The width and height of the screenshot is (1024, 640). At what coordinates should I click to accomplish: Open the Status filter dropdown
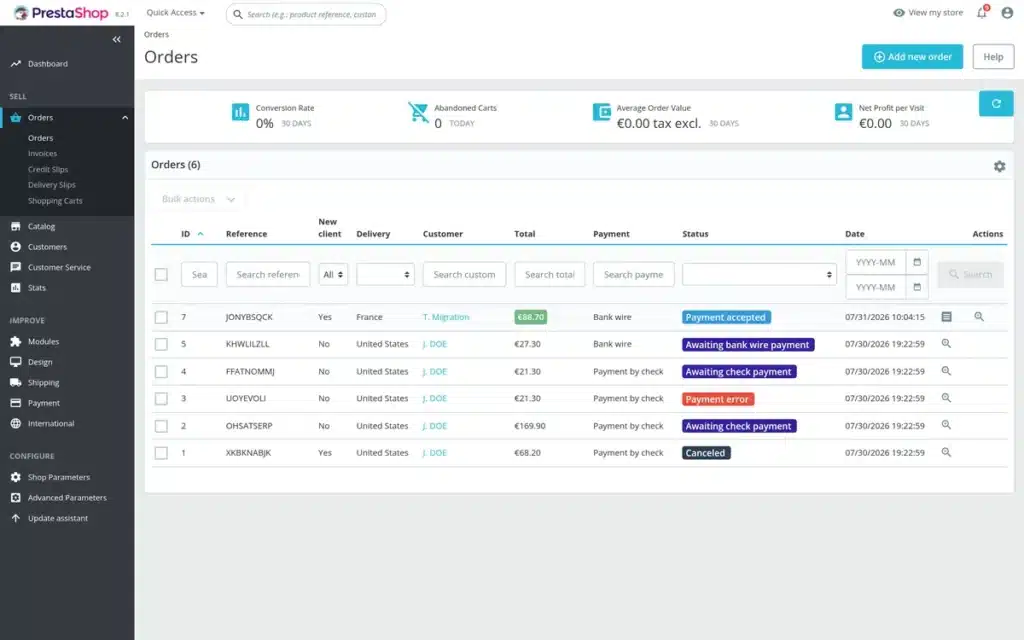coord(759,274)
